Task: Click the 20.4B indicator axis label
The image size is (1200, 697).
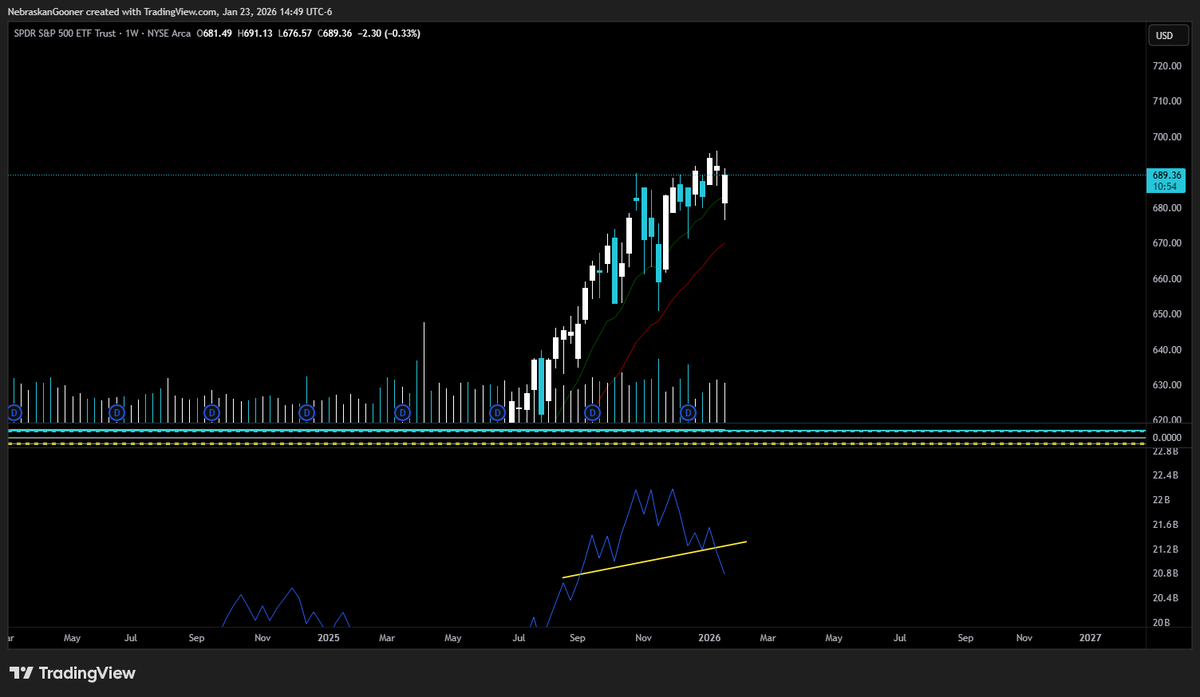Action: click(1165, 599)
